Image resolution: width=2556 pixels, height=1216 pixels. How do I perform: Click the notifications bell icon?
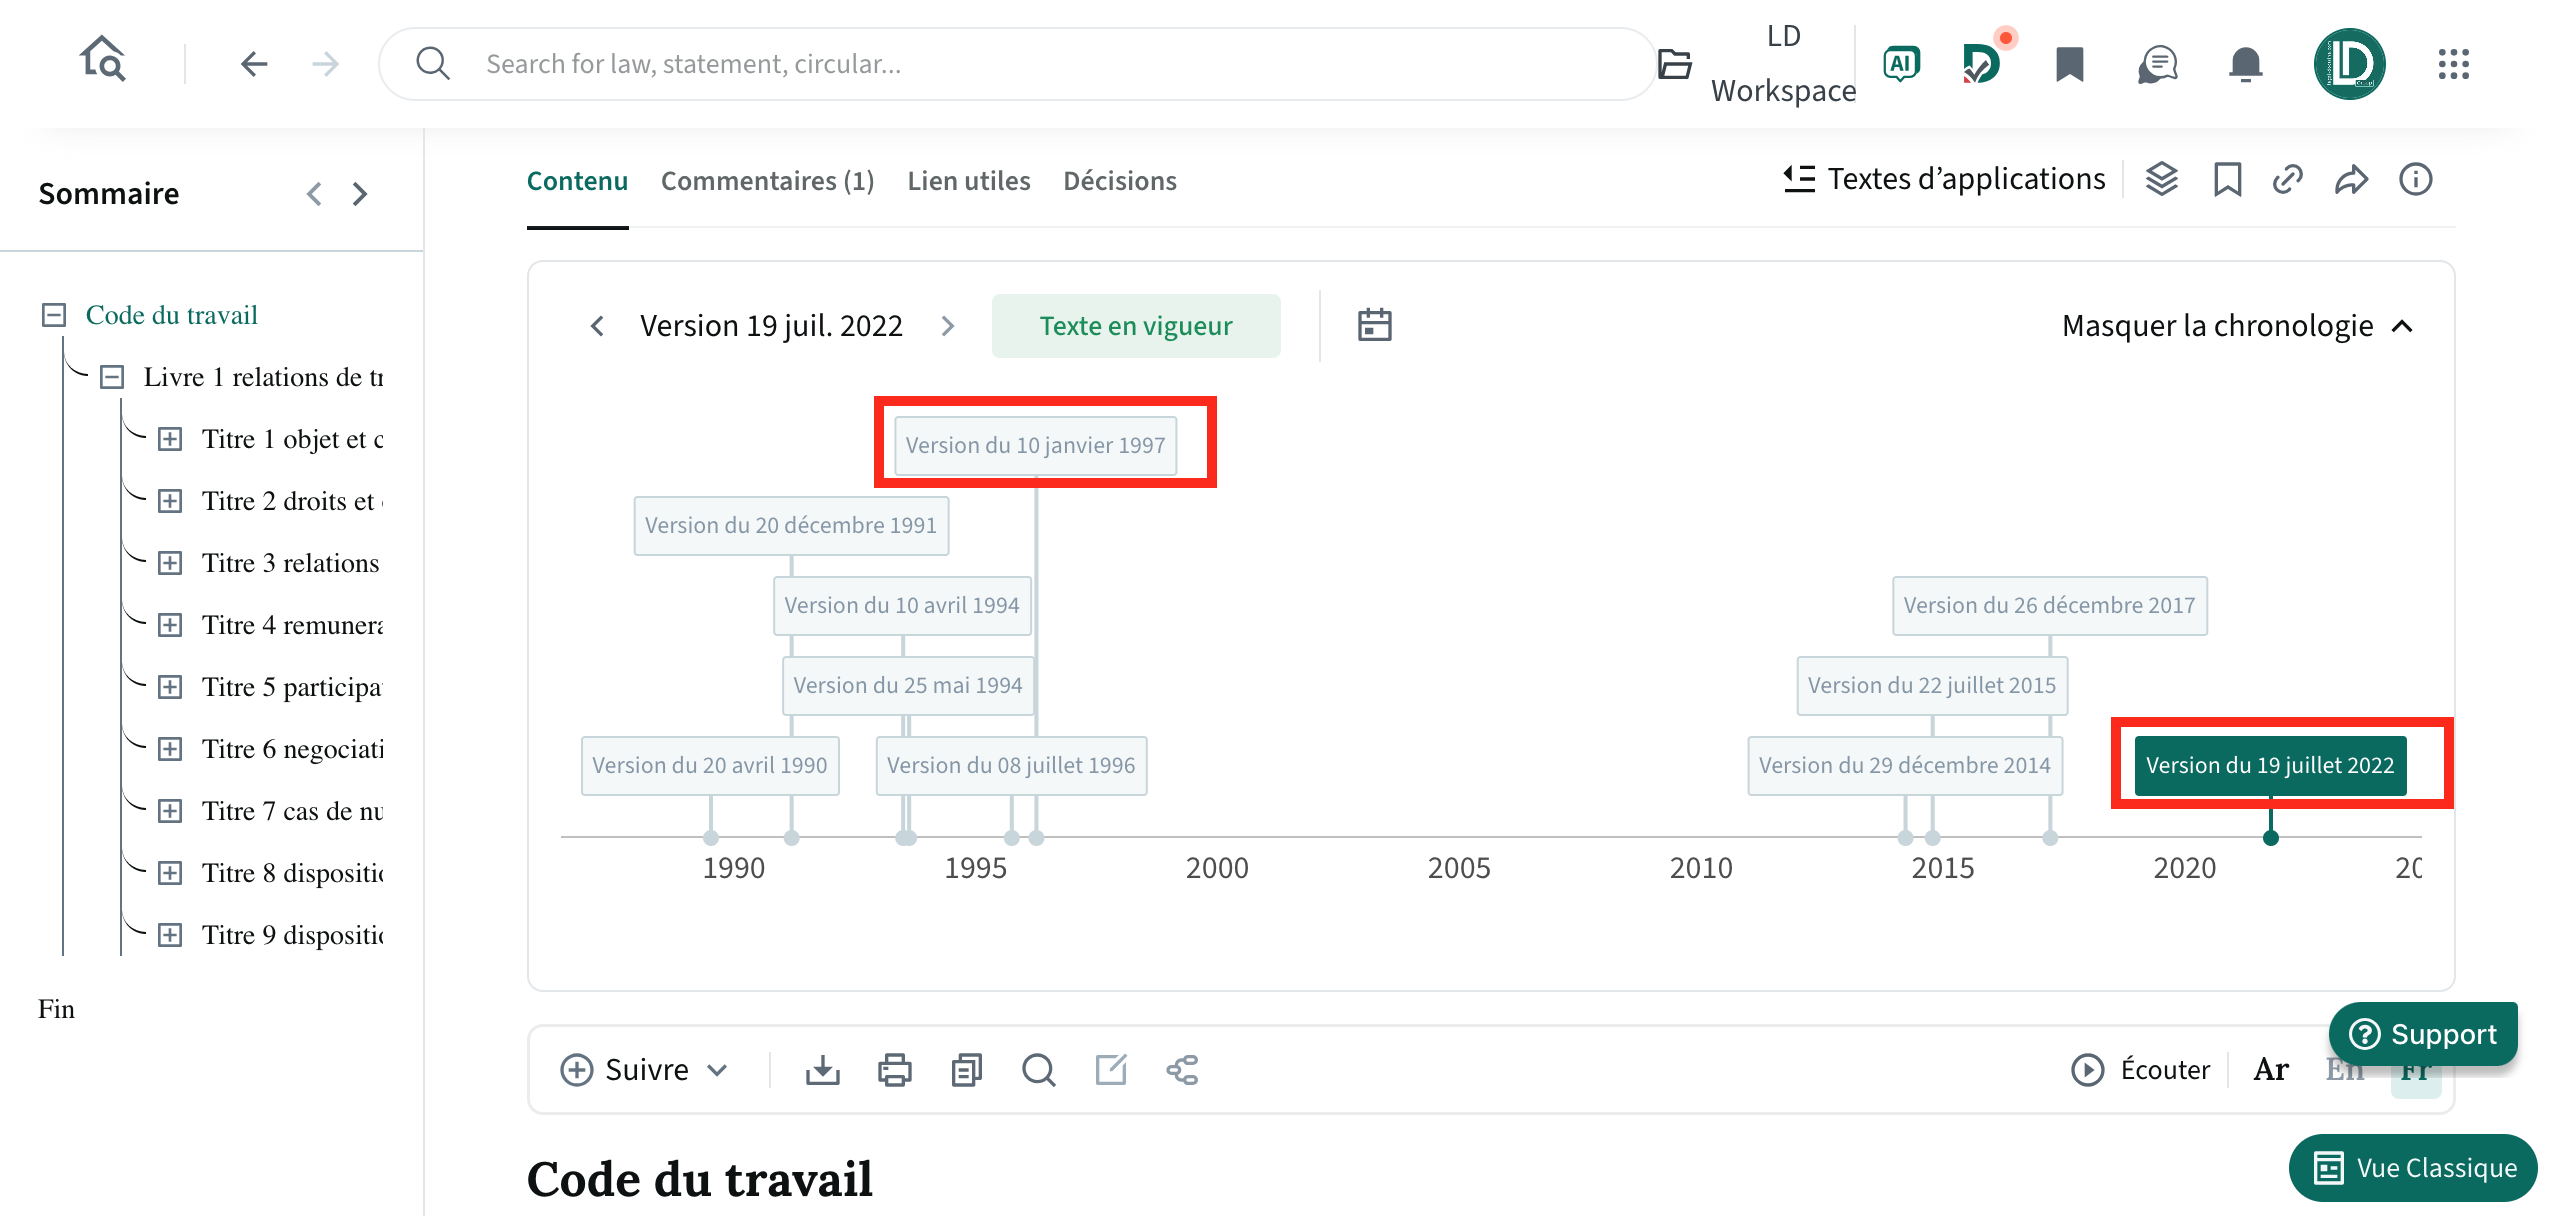coord(2245,64)
